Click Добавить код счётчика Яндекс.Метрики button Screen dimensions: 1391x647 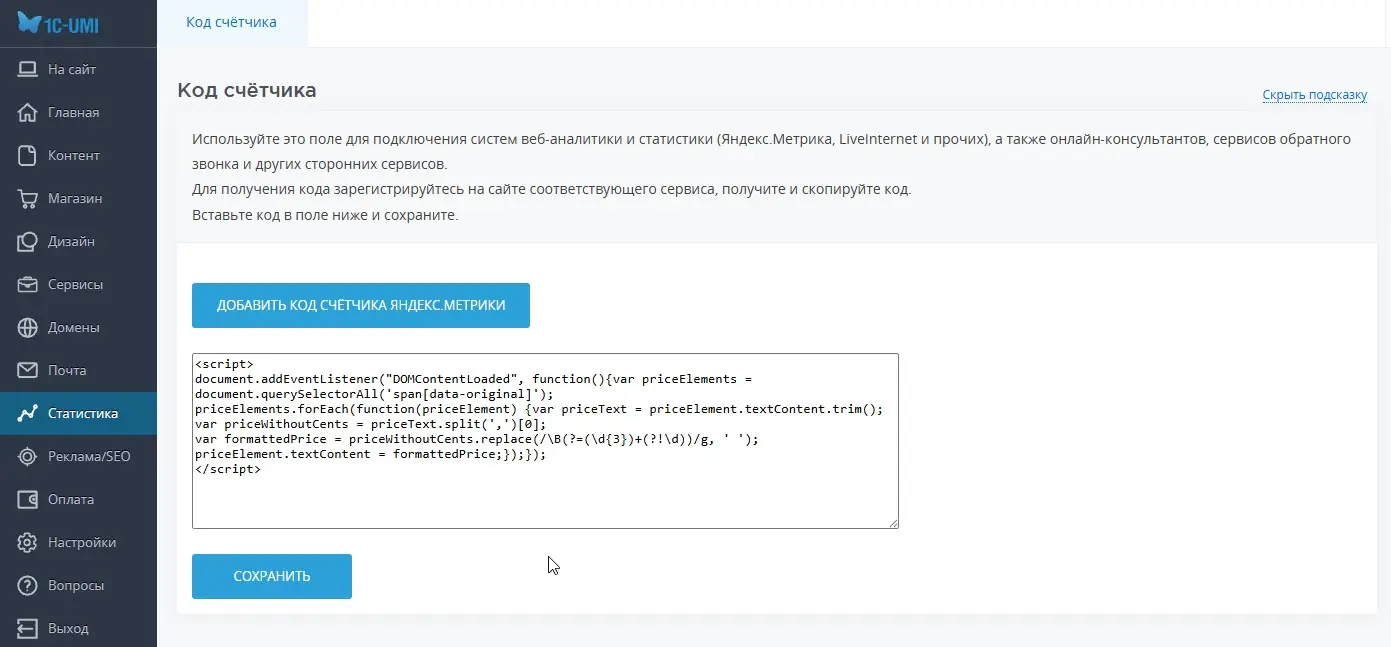point(361,305)
